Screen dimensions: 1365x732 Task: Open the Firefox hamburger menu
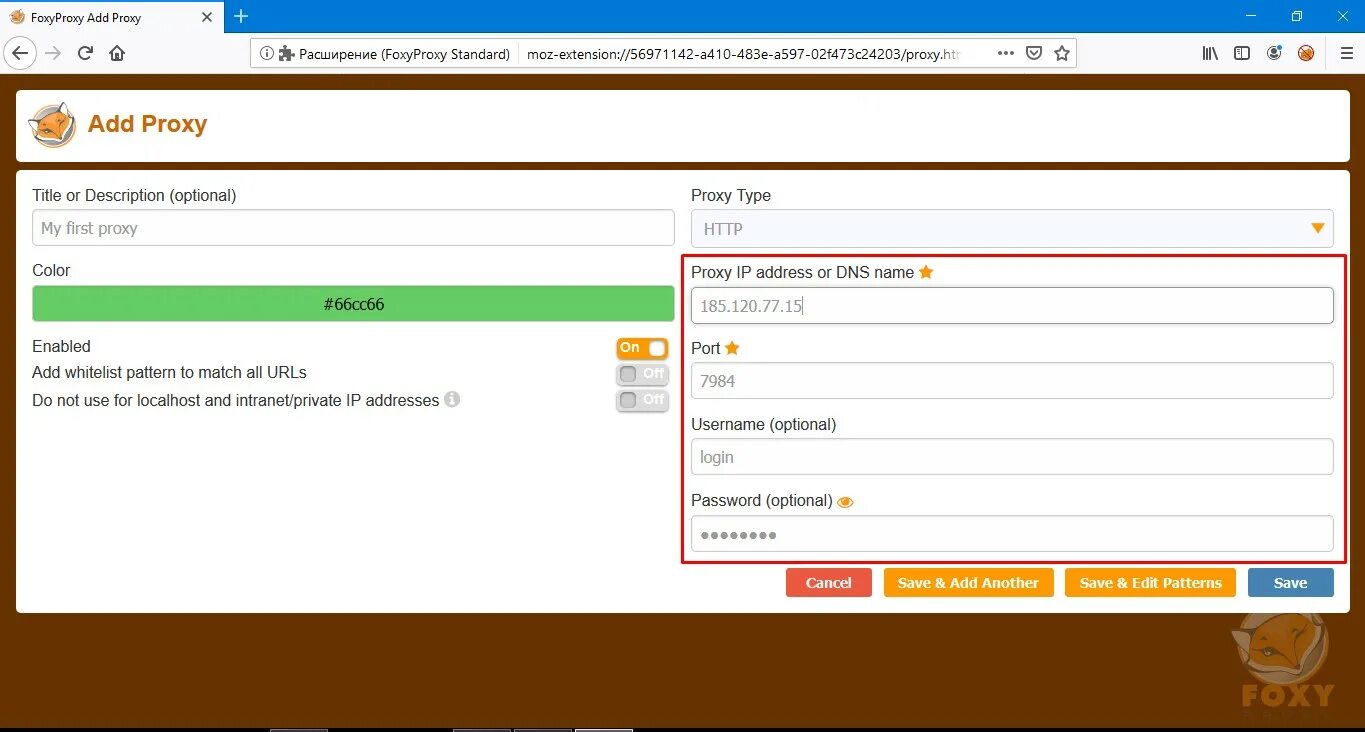pos(1346,53)
